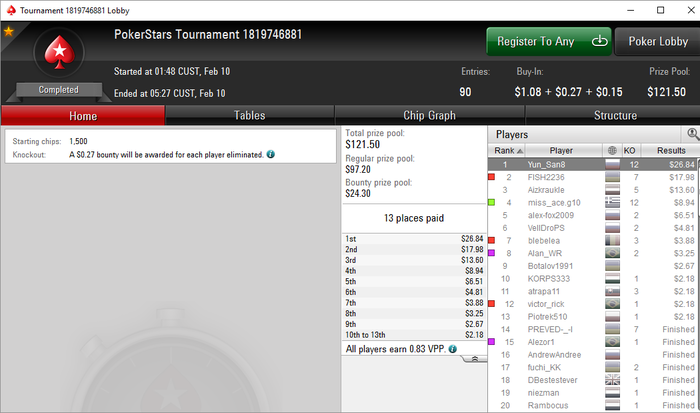Click the green note marker beside miss_ace.g10
Image resolution: width=700 pixels, height=413 pixels.
[x=492, y=202]
